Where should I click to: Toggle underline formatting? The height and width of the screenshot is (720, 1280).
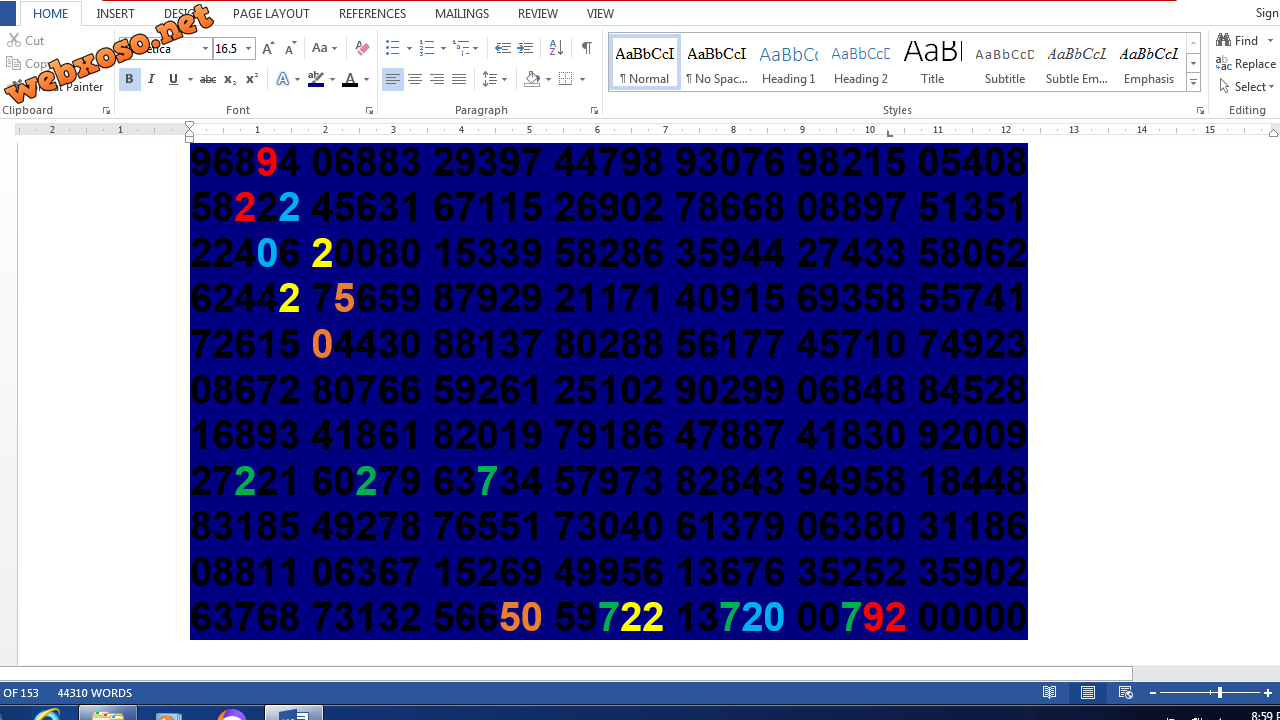(x=173, y=79)
